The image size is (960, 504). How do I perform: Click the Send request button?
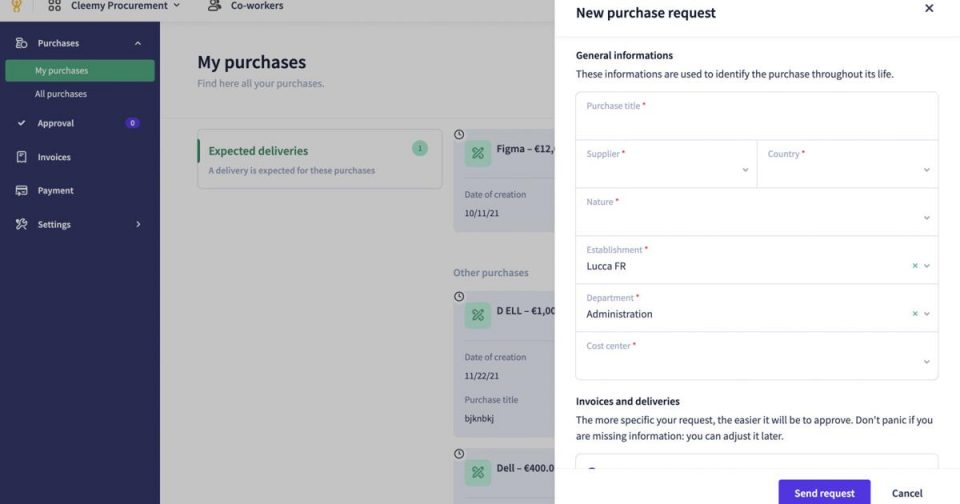click(824, 493)
